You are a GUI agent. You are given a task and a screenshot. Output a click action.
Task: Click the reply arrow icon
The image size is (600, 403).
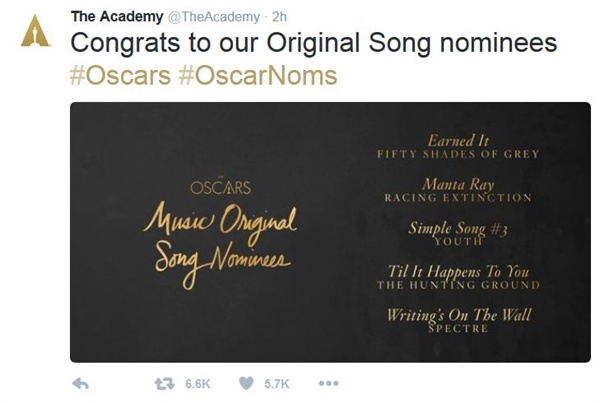pyautogui.click(x=80, y=383)
